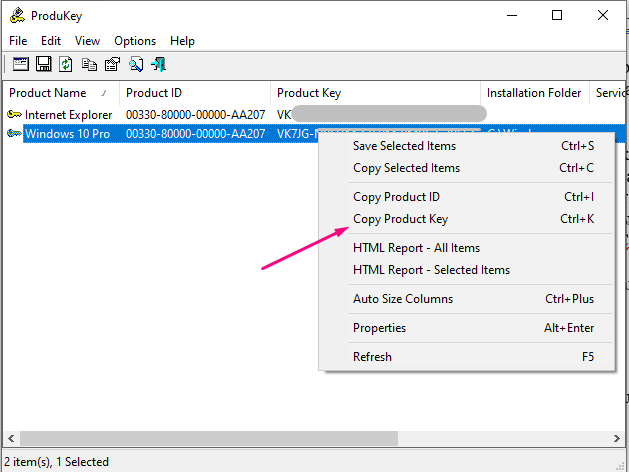Sort by the Product Name column header
Image resolution: width=629 pixels, height=472 pixels.
click(61, 93)
